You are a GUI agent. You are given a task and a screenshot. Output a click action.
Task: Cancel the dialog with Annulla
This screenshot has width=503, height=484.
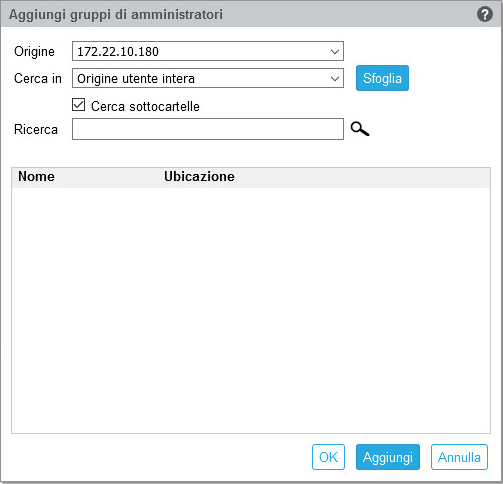pyautogui.click(x=459, y=457)
